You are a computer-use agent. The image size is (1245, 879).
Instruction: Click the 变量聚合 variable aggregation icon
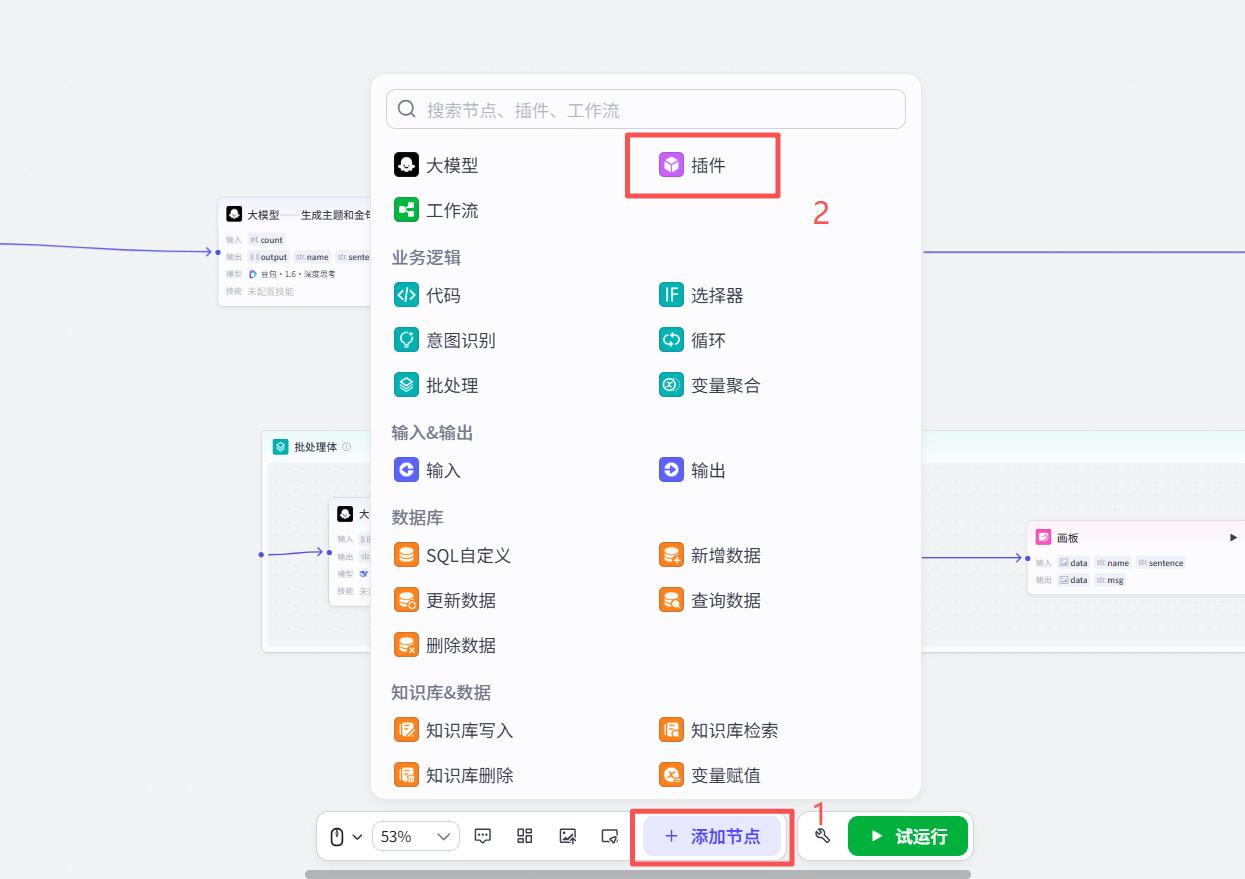pyautogui.click(x=671, y=385)
